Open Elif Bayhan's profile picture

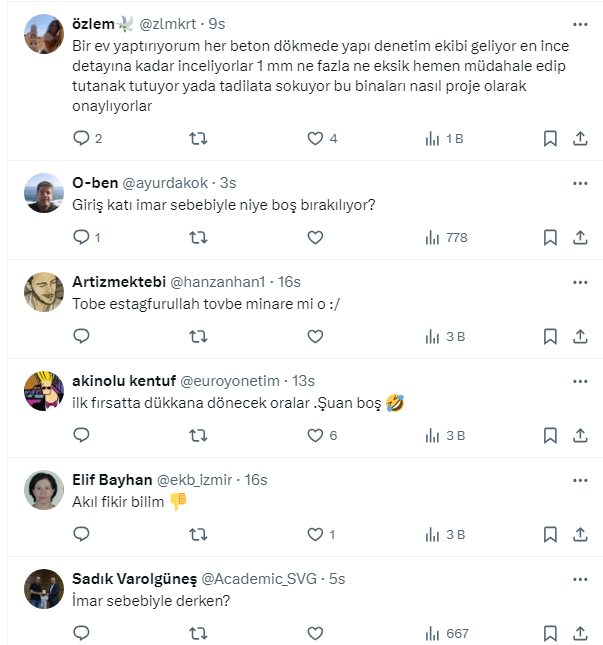pyautogui.click(x=43, y=490)
